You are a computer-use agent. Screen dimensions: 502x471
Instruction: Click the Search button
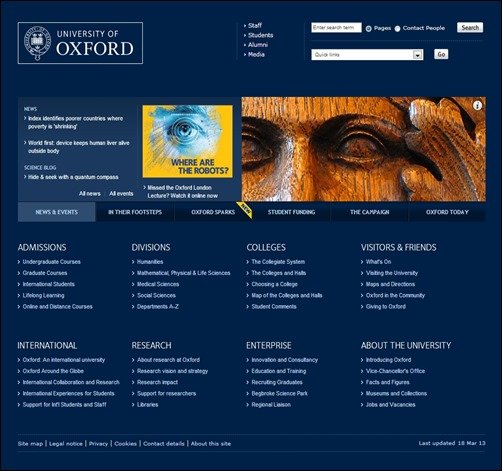470,28
